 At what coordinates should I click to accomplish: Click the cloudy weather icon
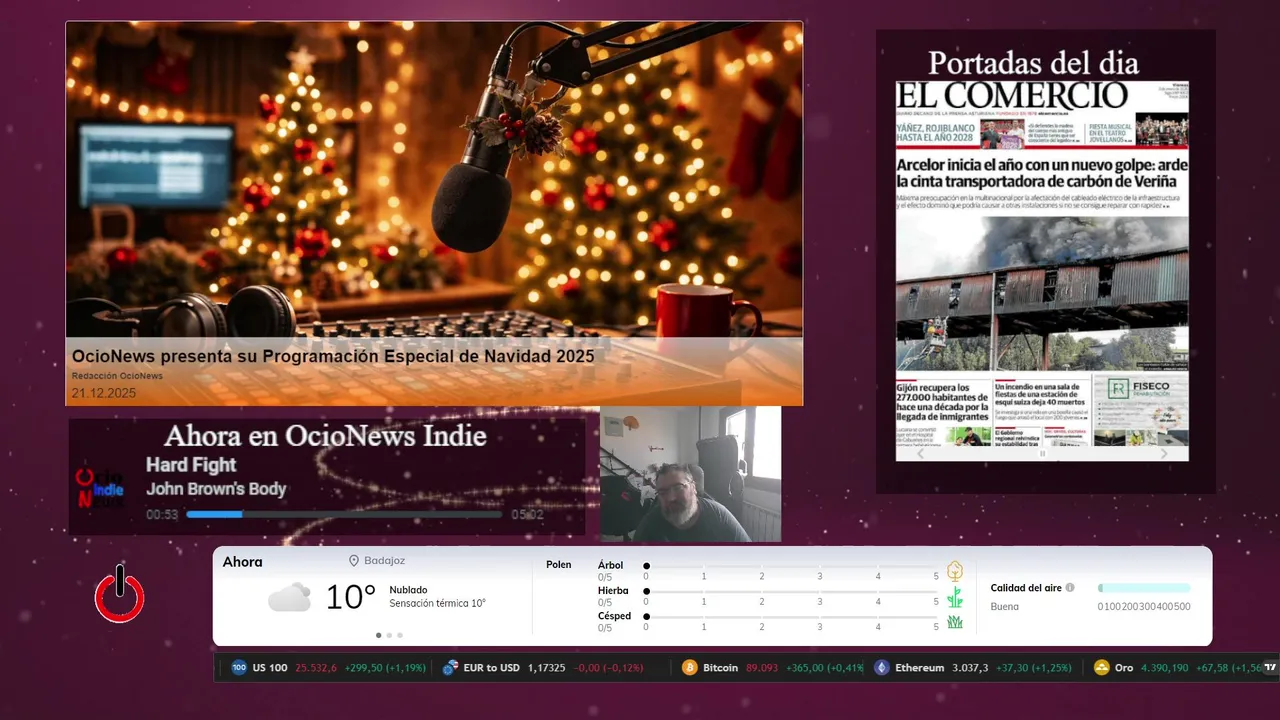pos(289,598)
